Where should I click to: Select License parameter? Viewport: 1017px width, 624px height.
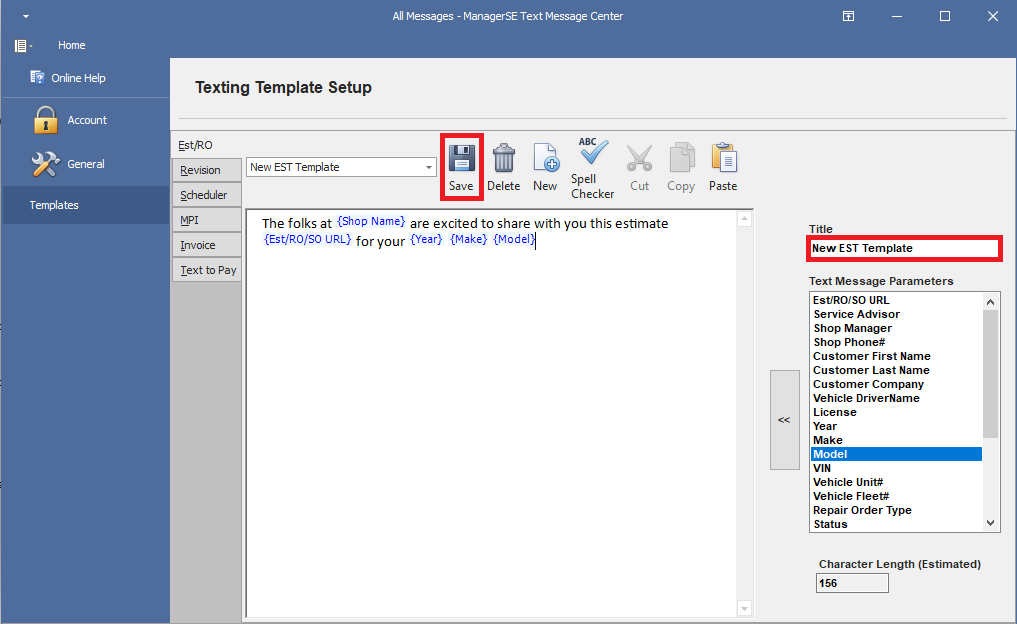click(896, 413)
